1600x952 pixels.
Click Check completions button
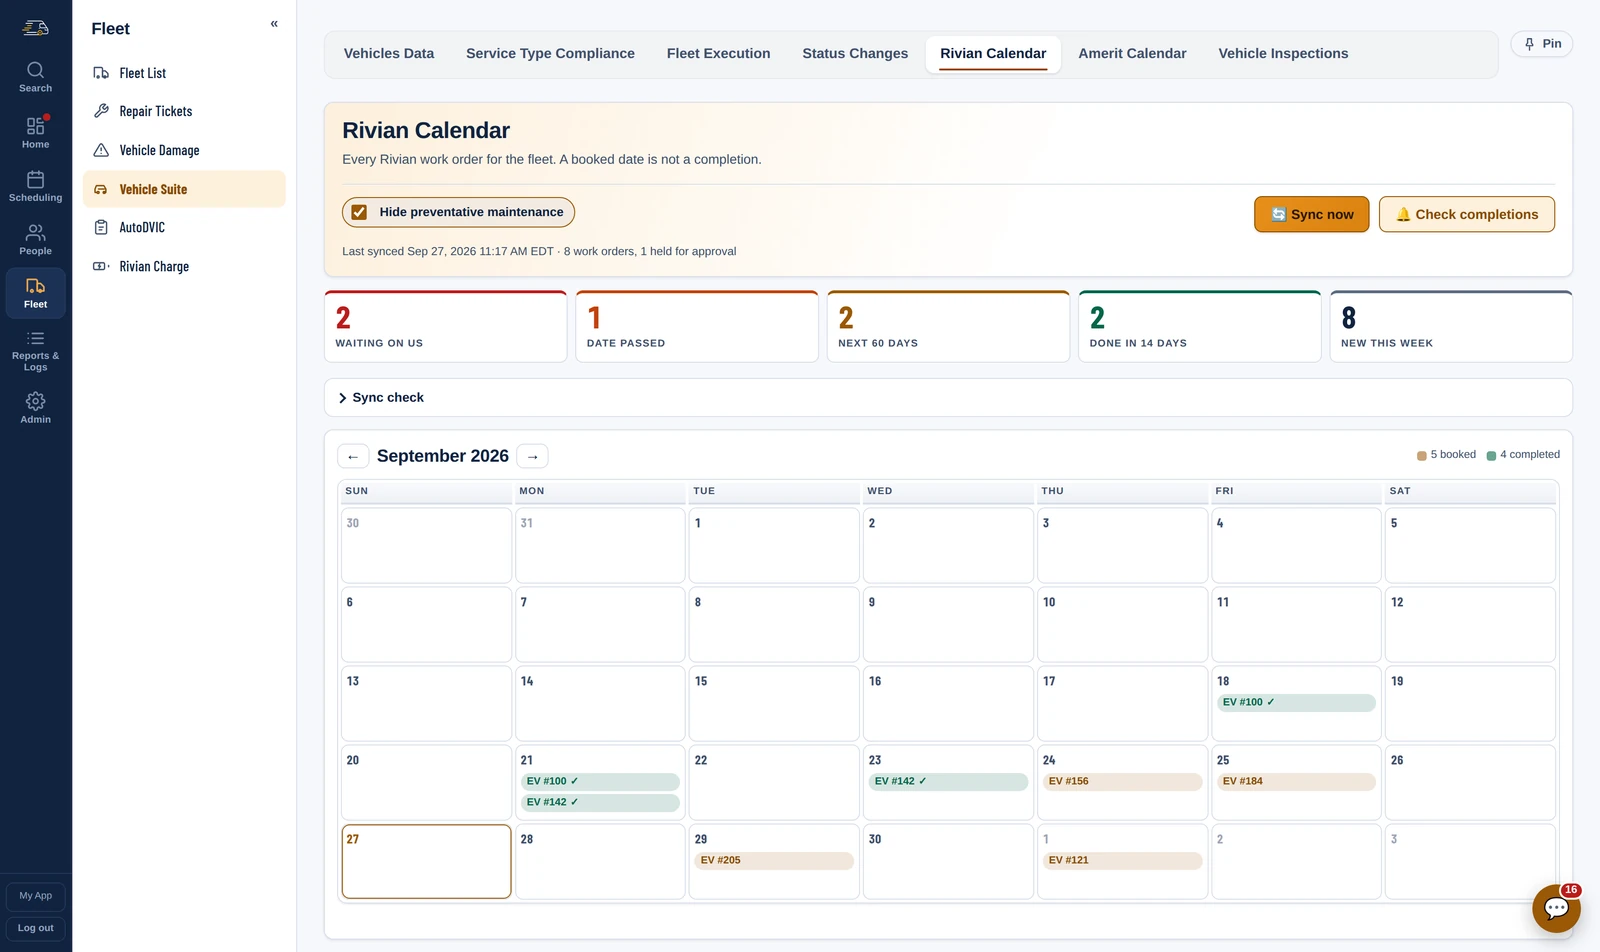pos(1466,214)
